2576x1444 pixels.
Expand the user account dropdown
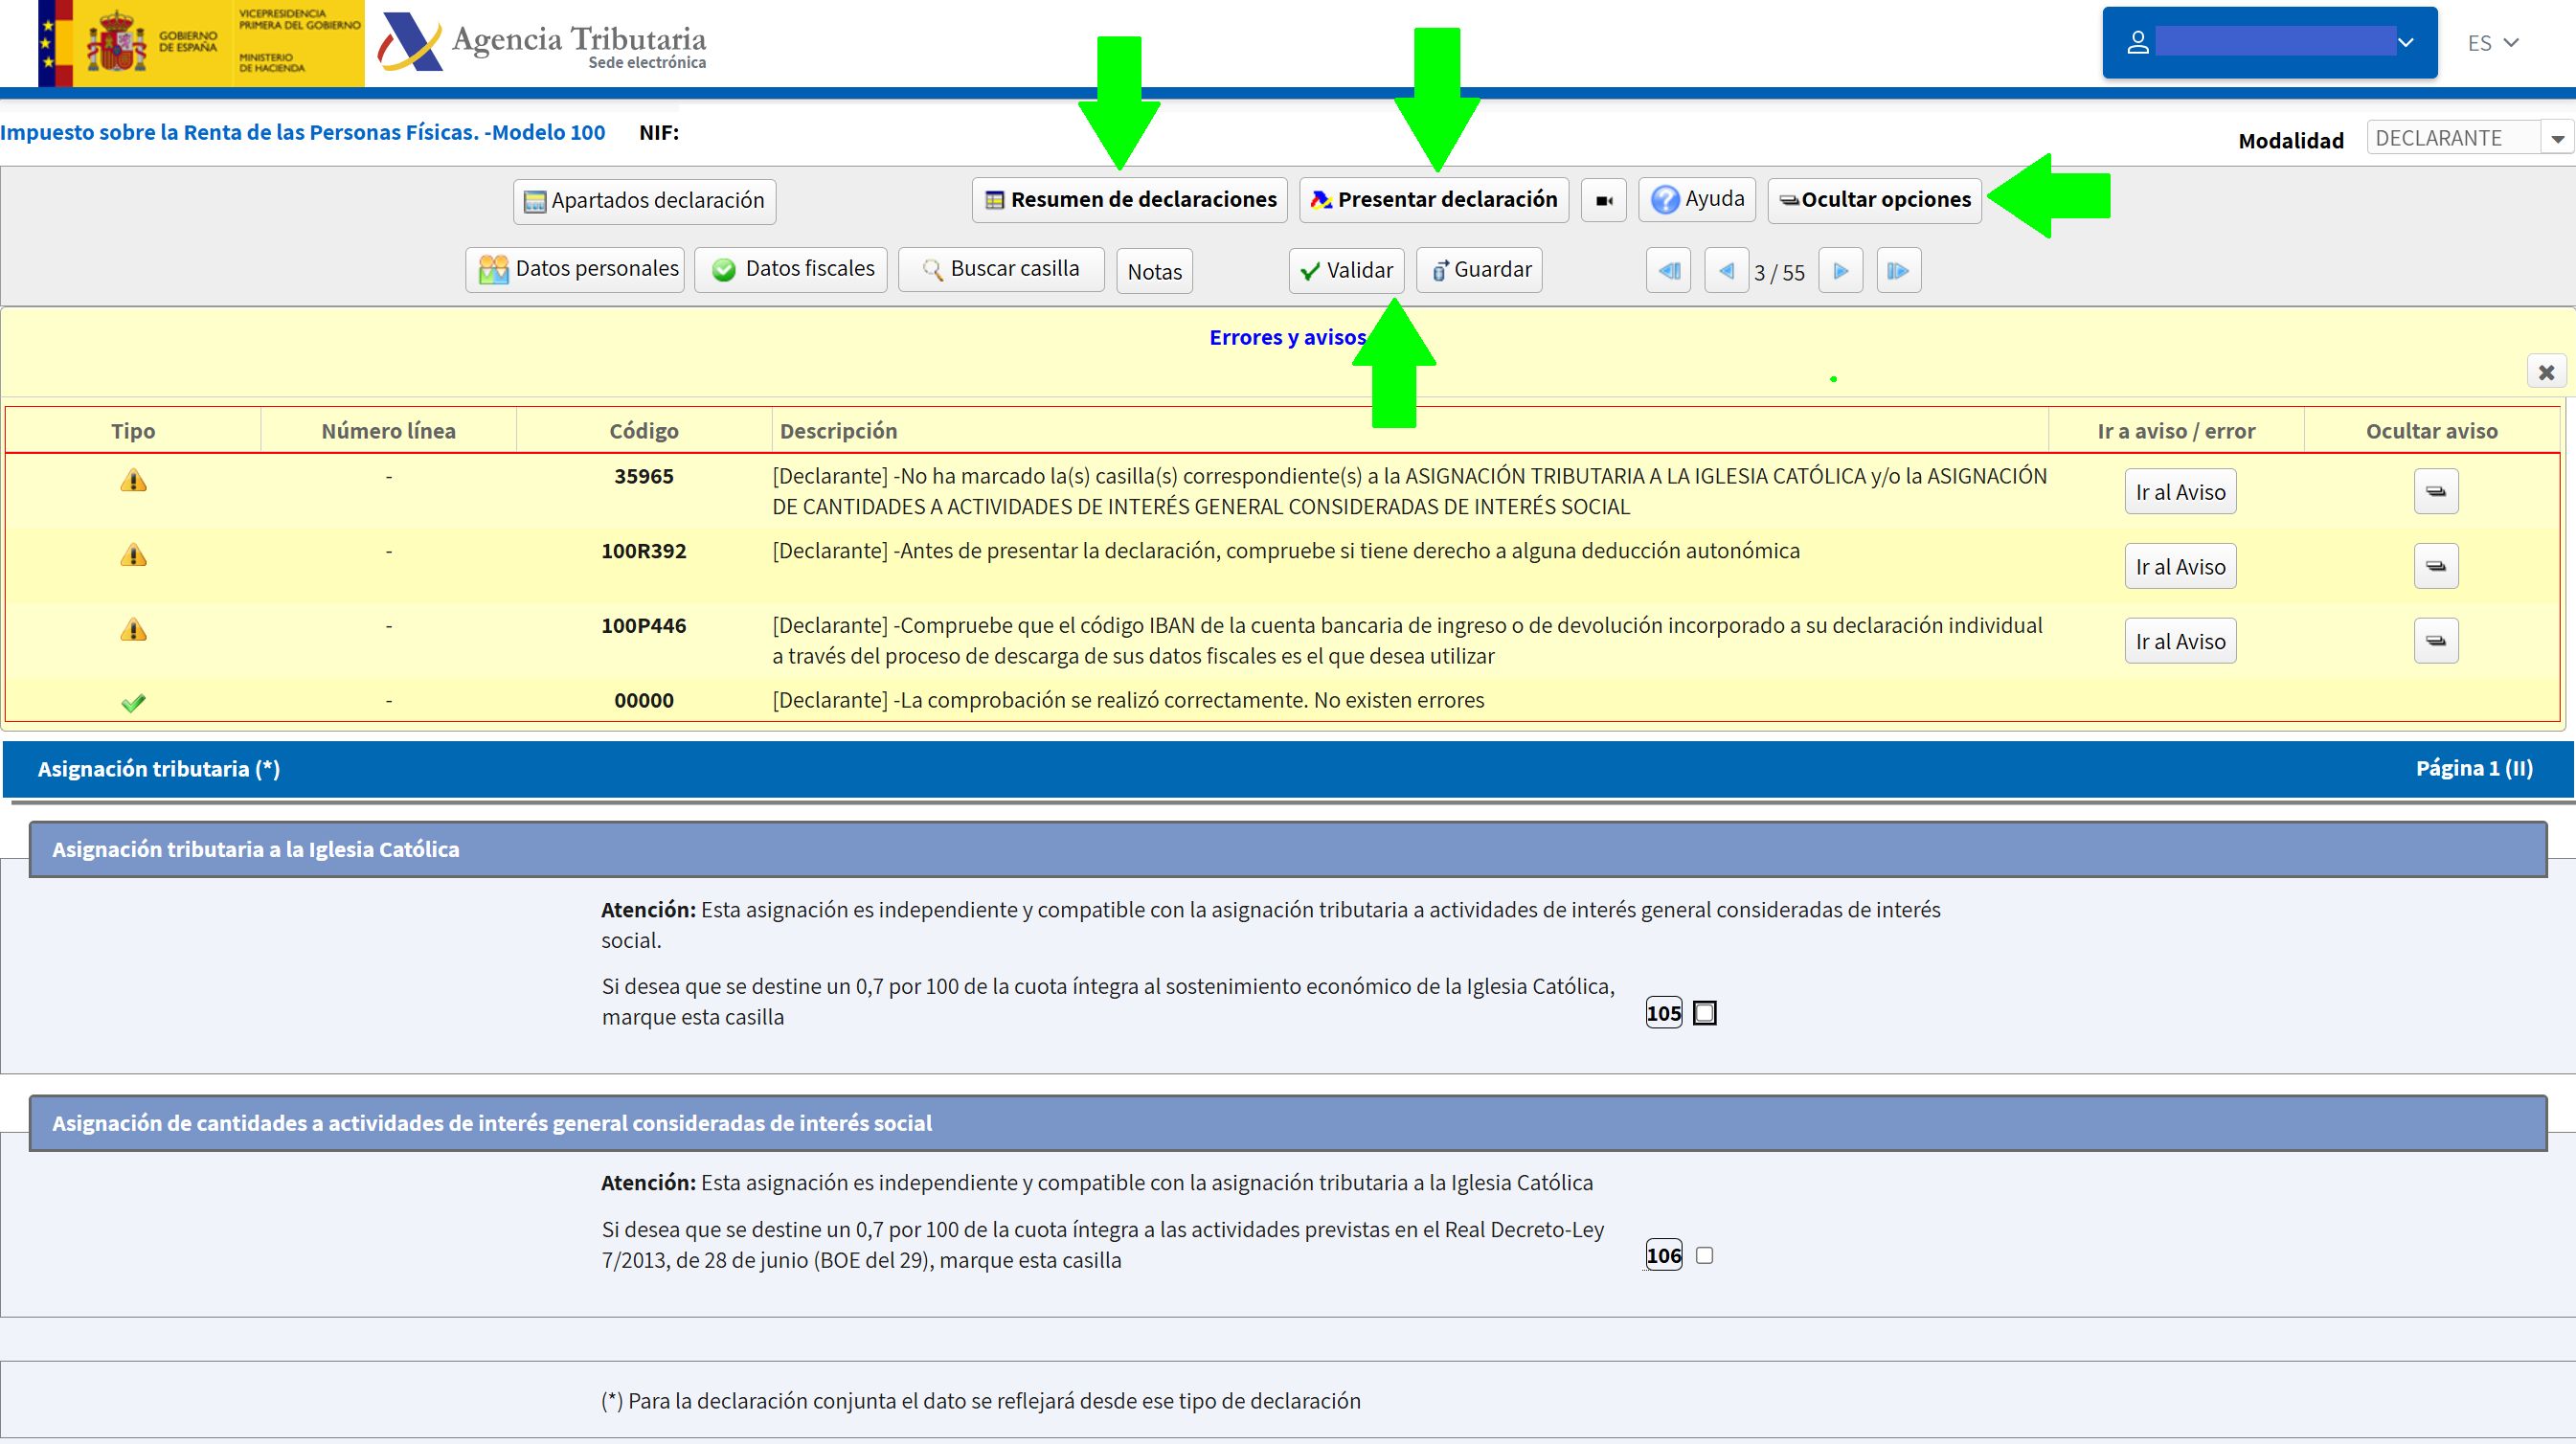pos(2404,43)
